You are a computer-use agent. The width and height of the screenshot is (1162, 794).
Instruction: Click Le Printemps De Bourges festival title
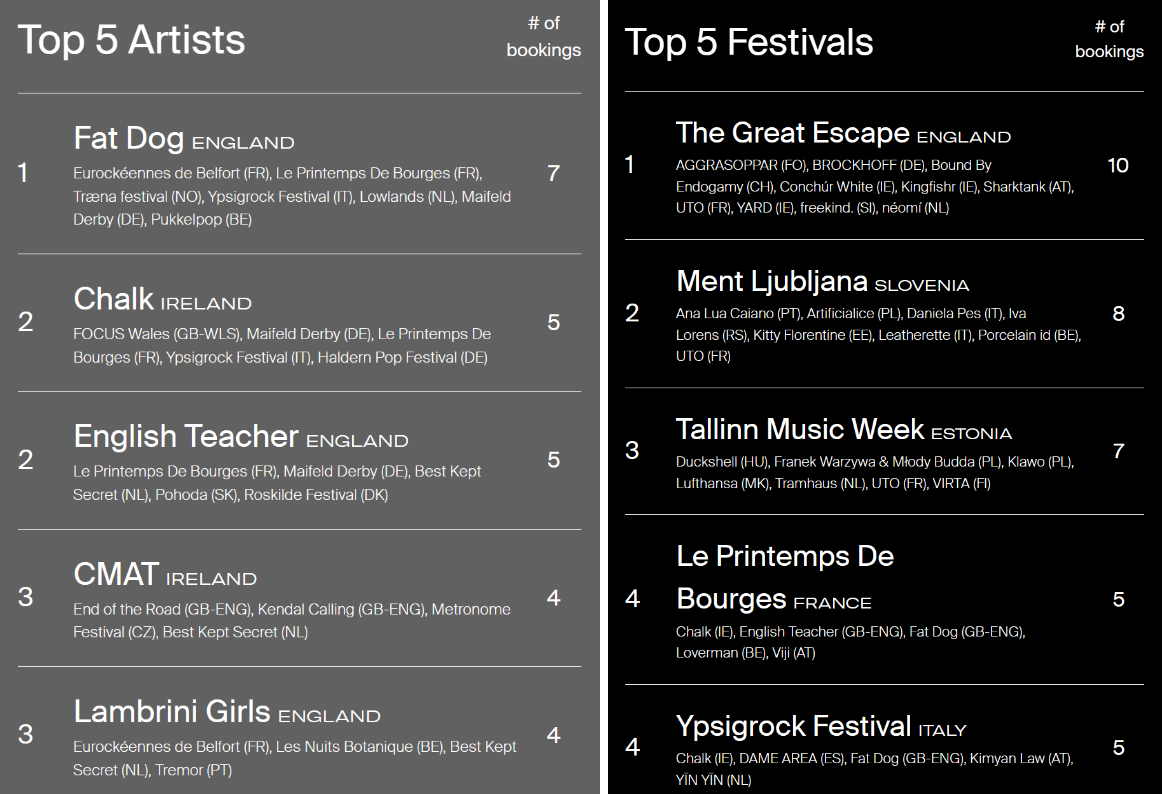click(785, 577)
